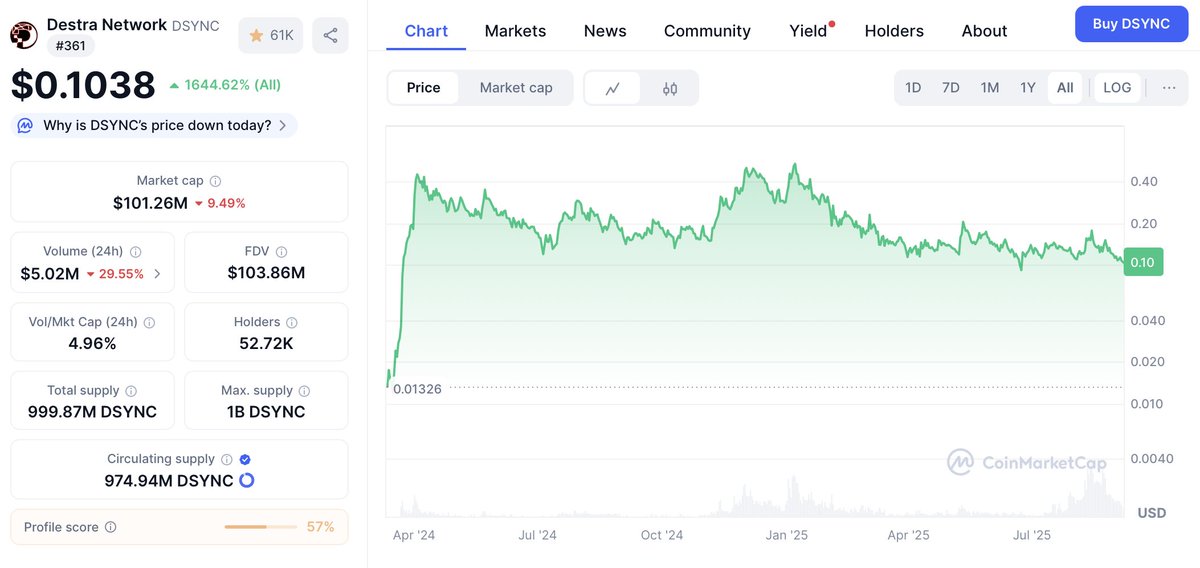
Task: Click the share icon button
Action: (330, 35)
